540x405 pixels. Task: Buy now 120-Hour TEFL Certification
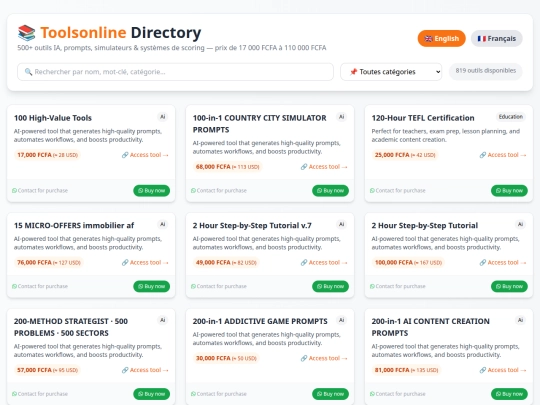(509, 190)
